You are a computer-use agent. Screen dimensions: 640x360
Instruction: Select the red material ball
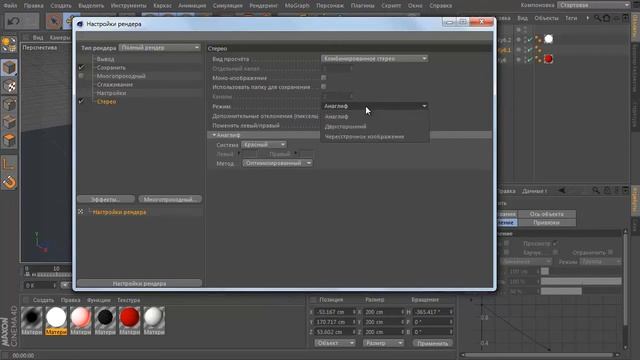(x=129, y=318)
